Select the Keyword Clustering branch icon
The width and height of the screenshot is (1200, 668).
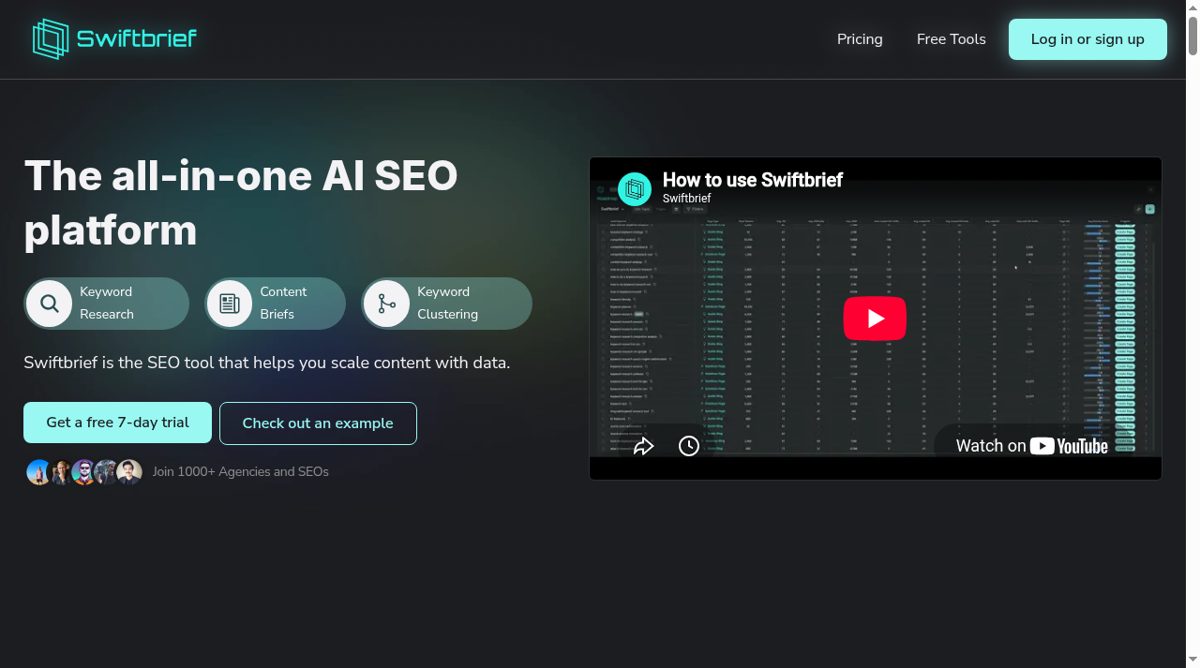tap(386, 303)
